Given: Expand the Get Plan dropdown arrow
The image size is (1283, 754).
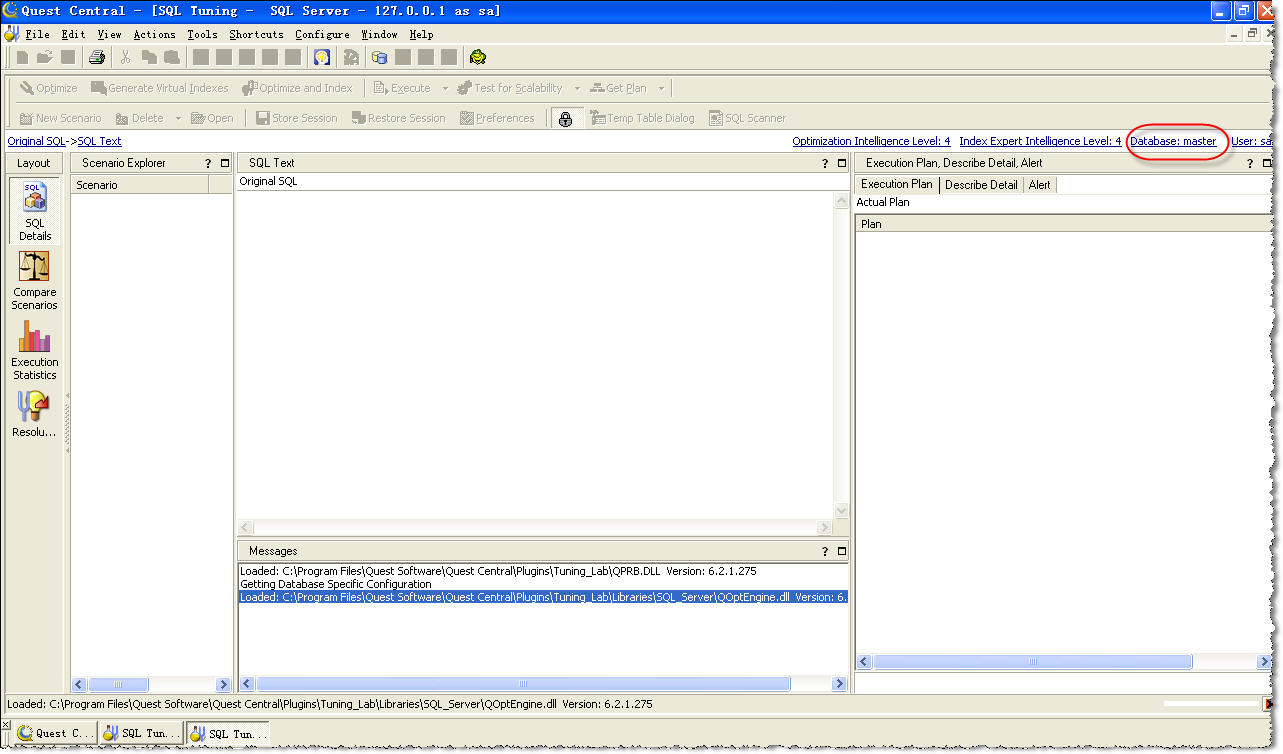Looking at the screenshot, I should pos(661,88).
